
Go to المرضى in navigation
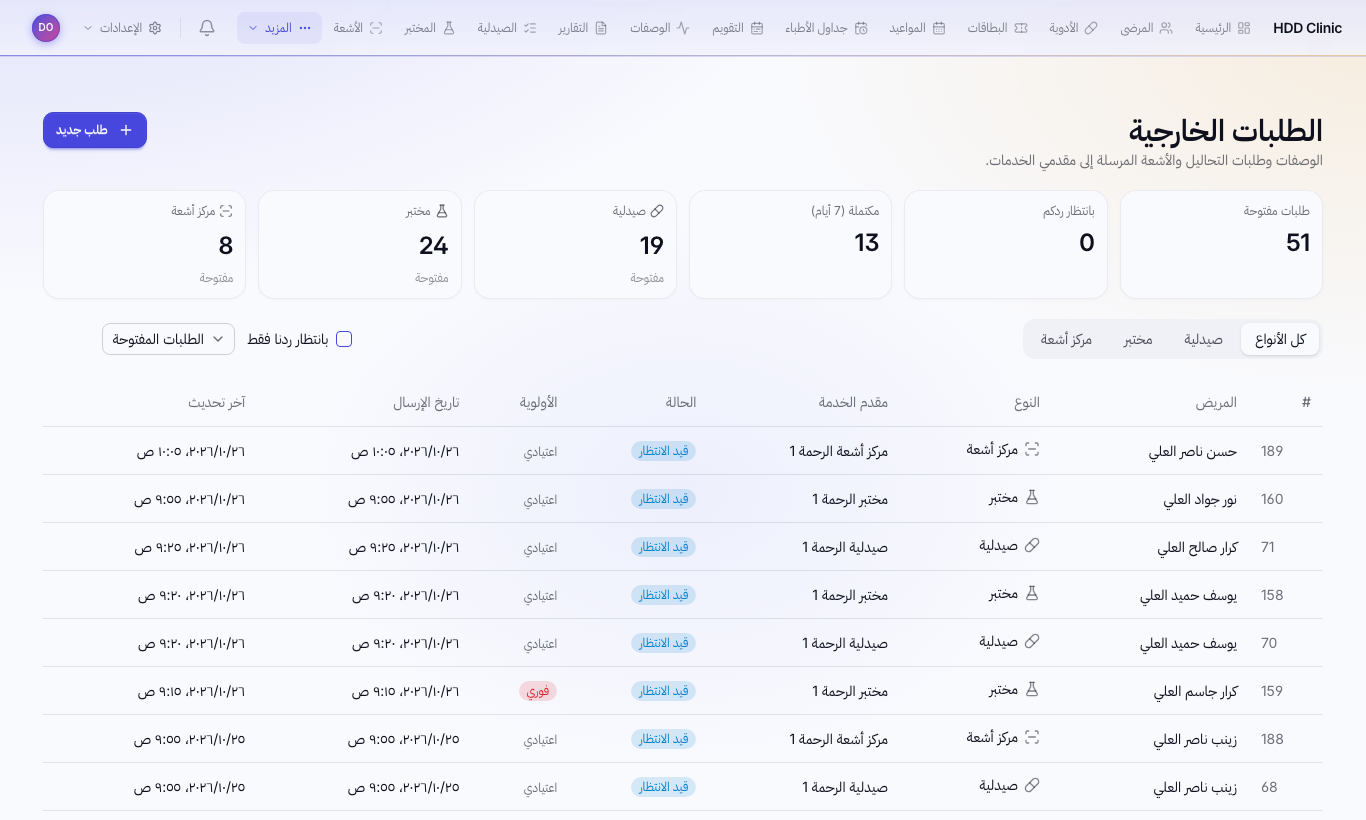1146,28
